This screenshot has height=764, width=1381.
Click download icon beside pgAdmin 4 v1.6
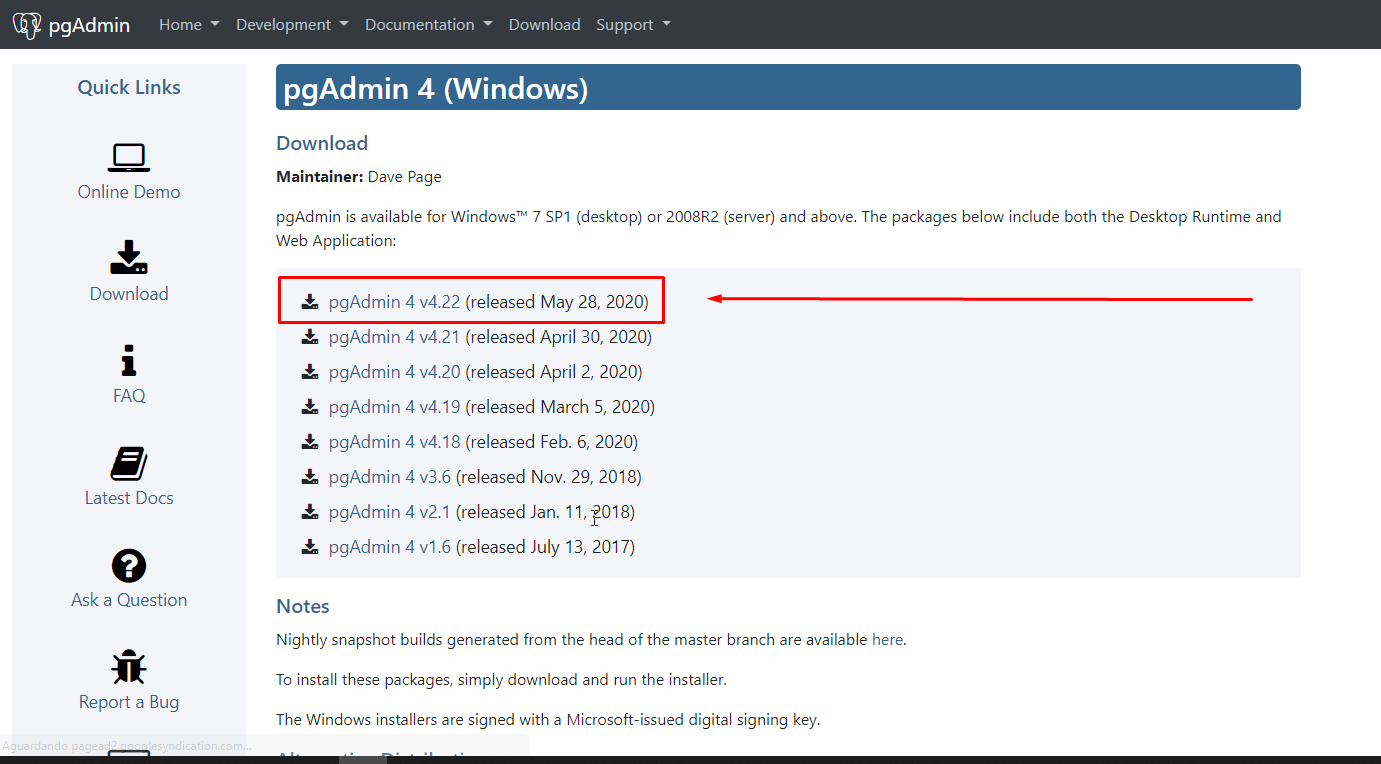(x=310, y=547)
